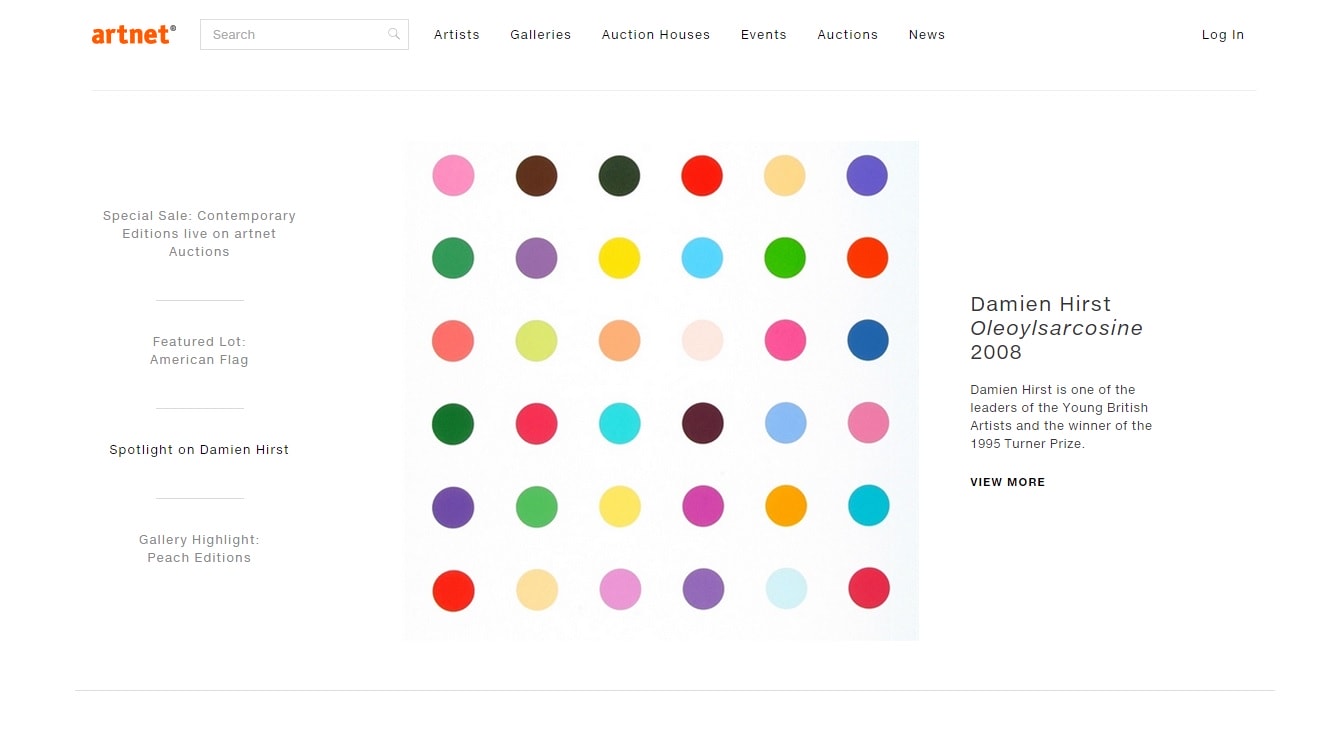
Task: Click the search magnifier icon
Action: [x=394, y=33]
